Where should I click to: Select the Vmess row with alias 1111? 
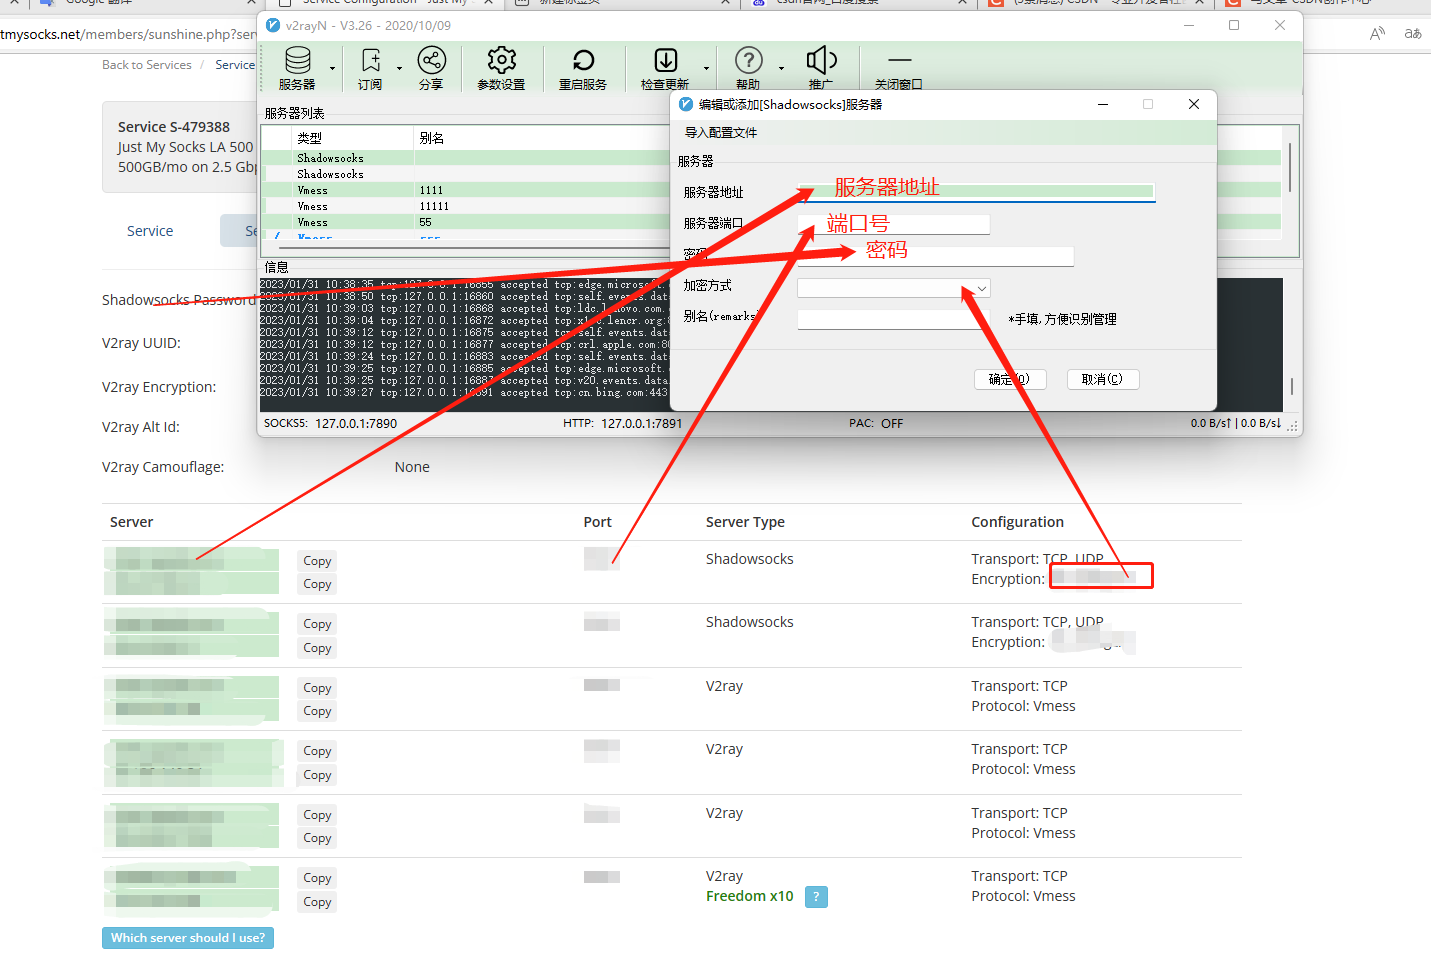tap(466, 190)
